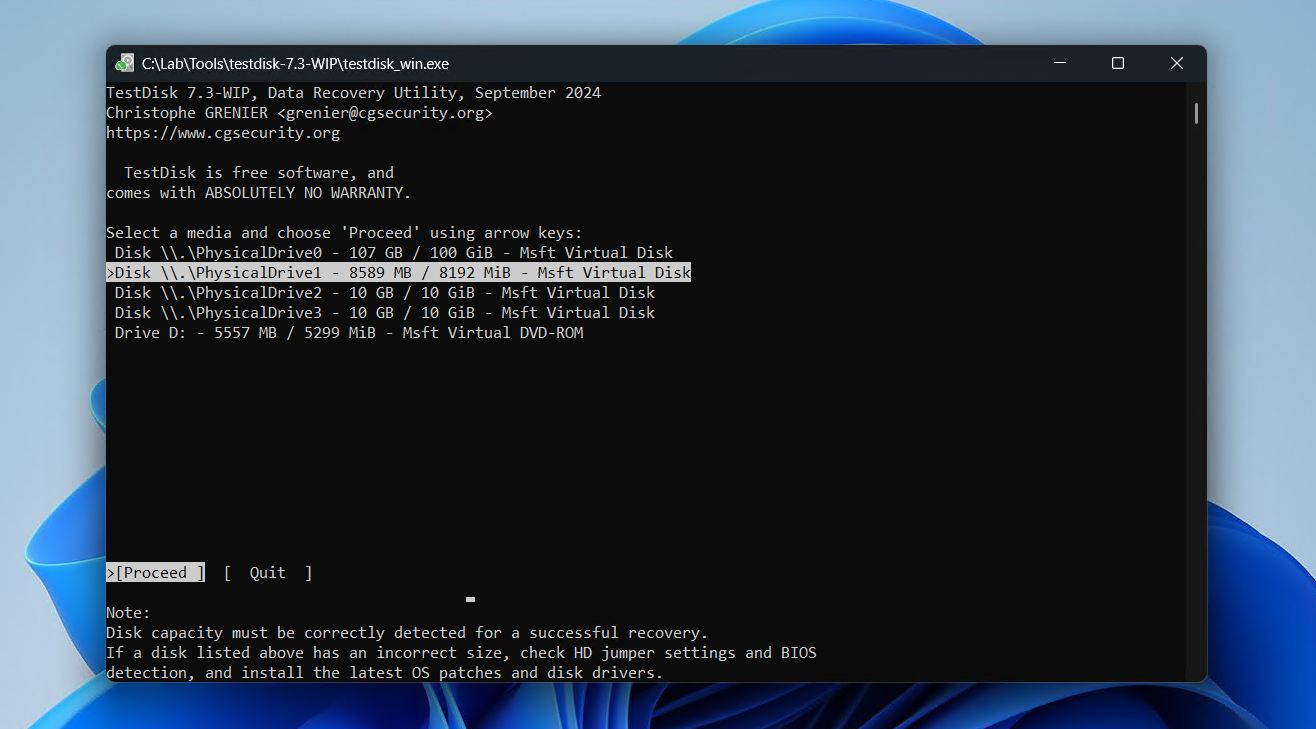The height and width of the screenshot is (729, 1316).
Task: Choose the PhysicalDrive3 disk entry
Action: 383,312
